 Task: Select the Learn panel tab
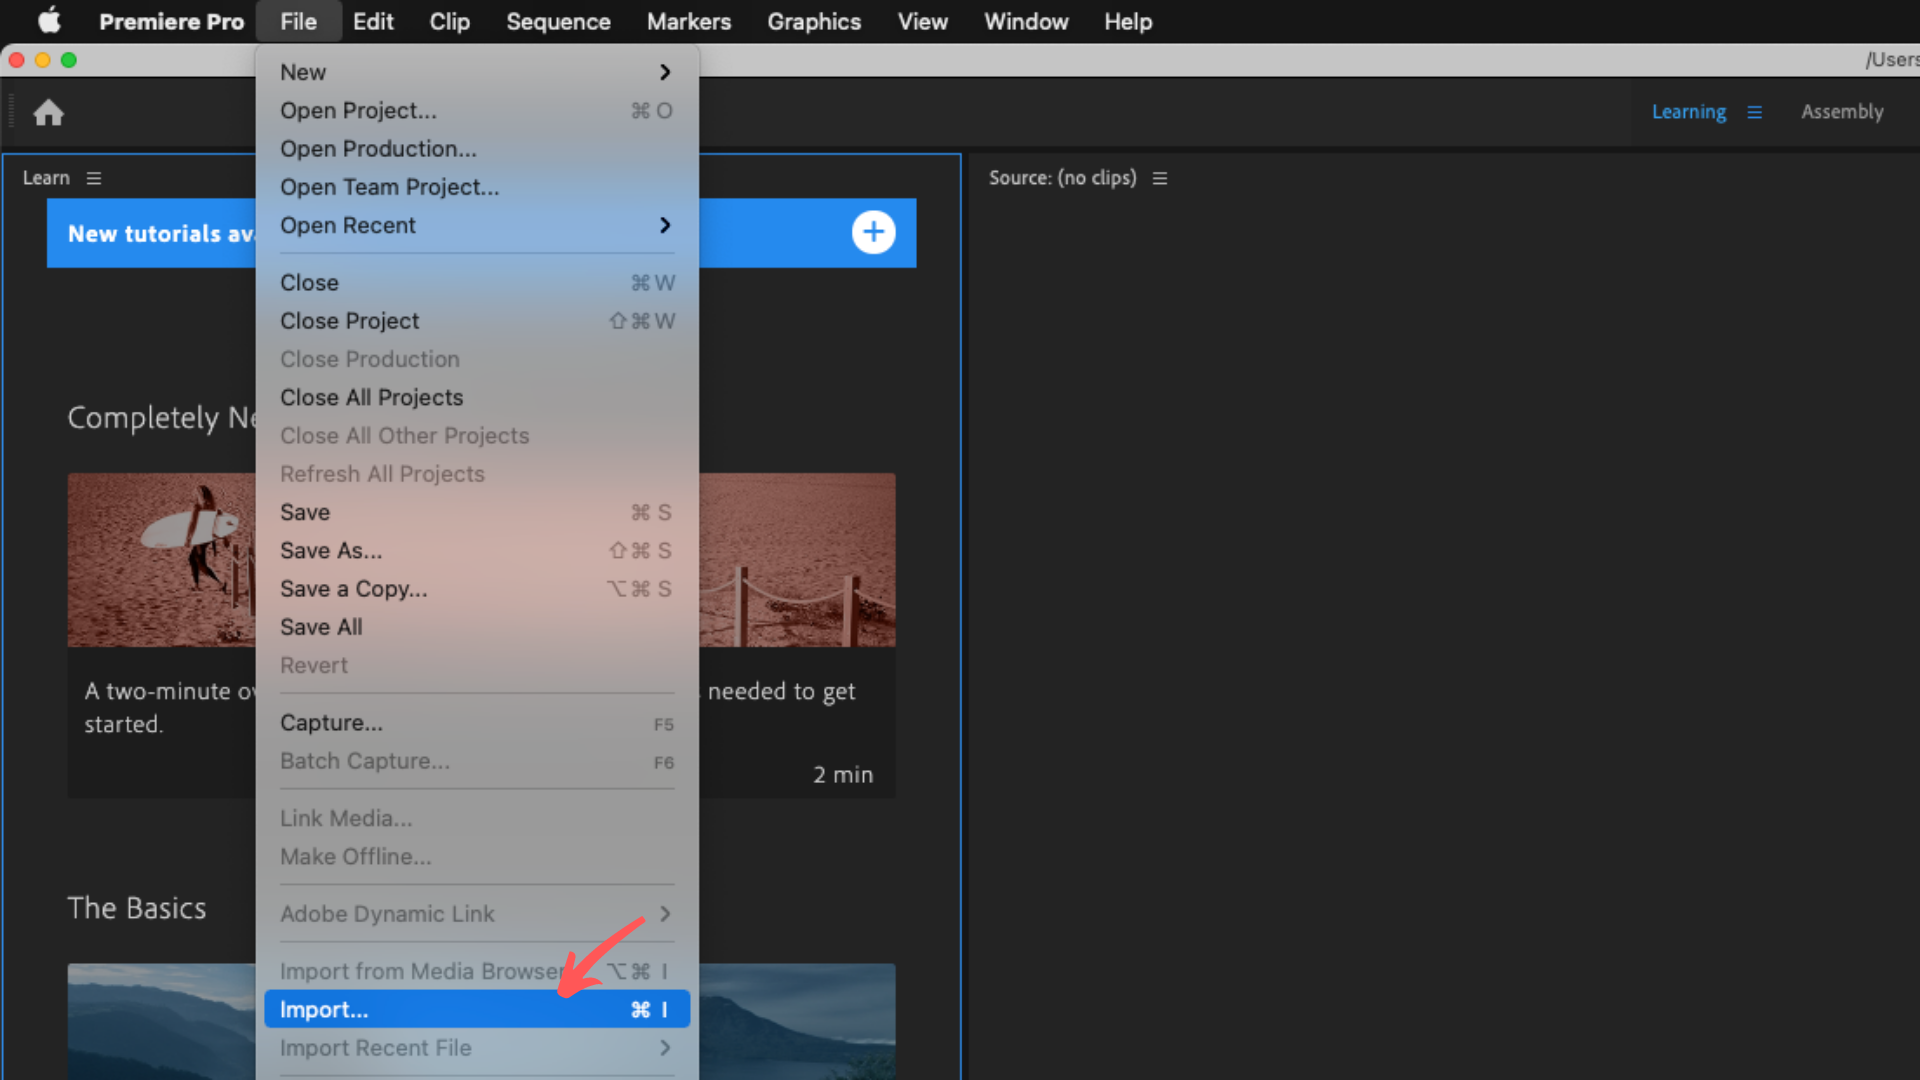pos(46,178)
